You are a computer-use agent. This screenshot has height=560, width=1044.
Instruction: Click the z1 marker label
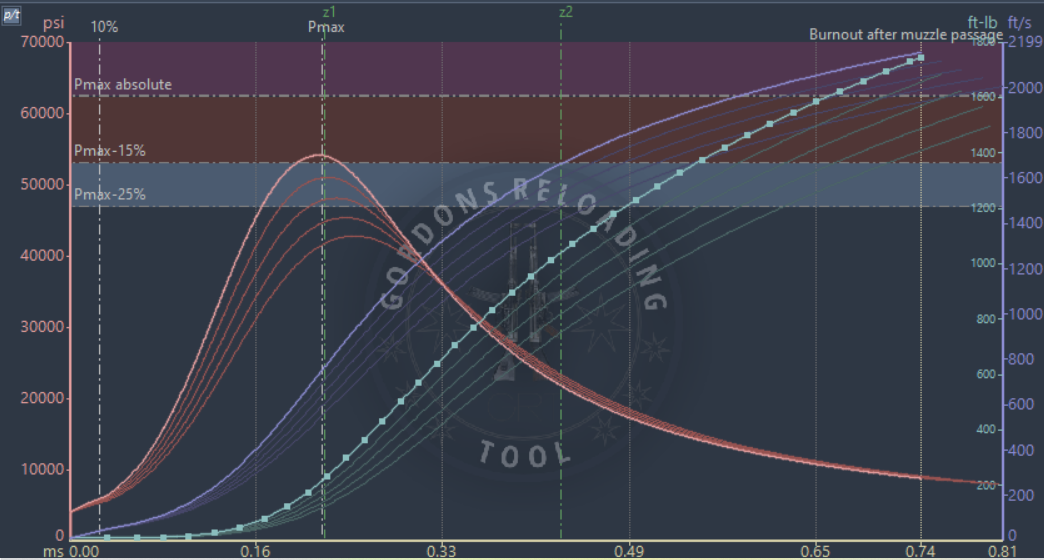(330, 12)
